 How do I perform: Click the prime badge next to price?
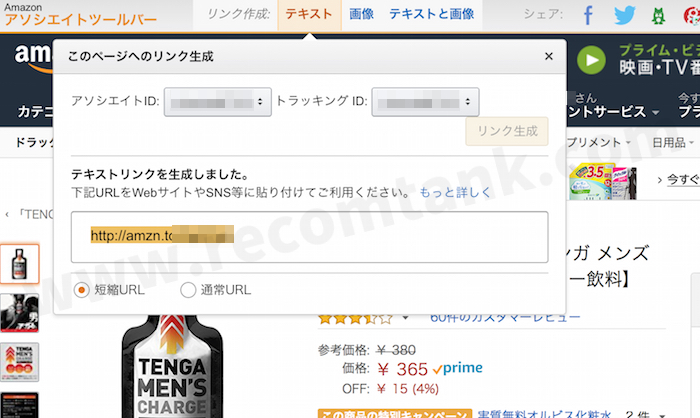pos(458,368)
